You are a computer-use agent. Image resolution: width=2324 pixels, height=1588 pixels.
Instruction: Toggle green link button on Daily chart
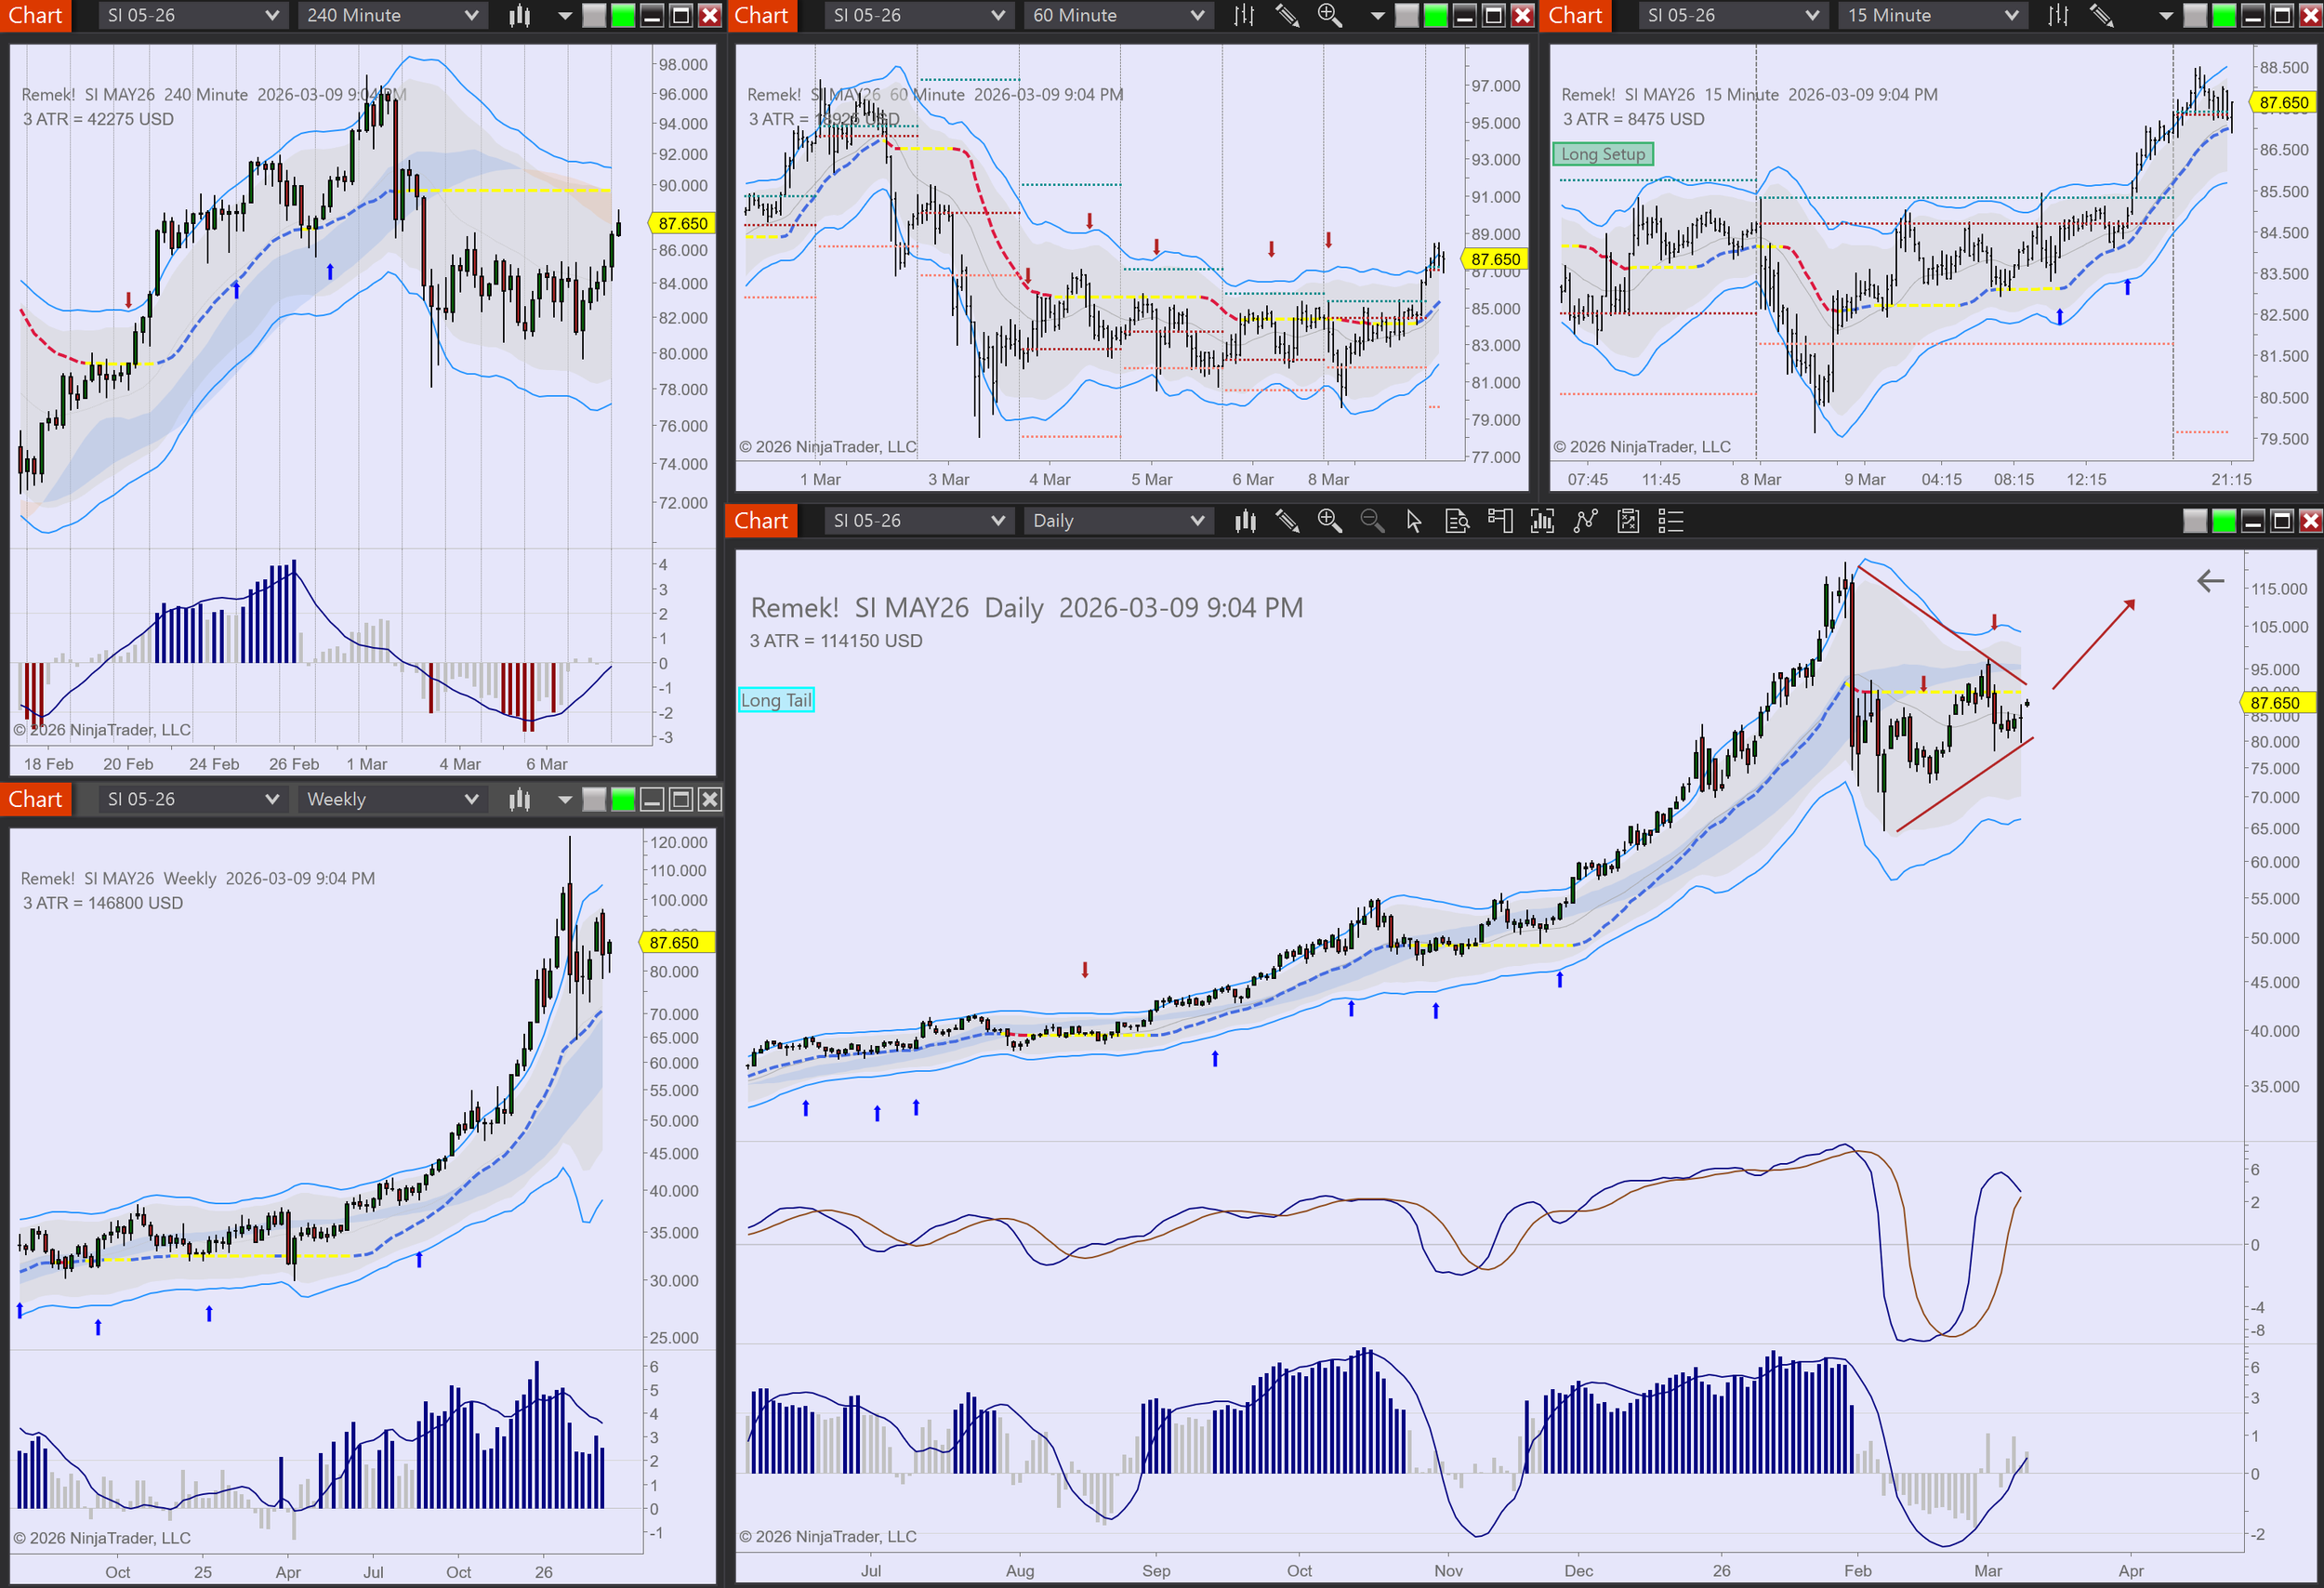[2224, 521]
